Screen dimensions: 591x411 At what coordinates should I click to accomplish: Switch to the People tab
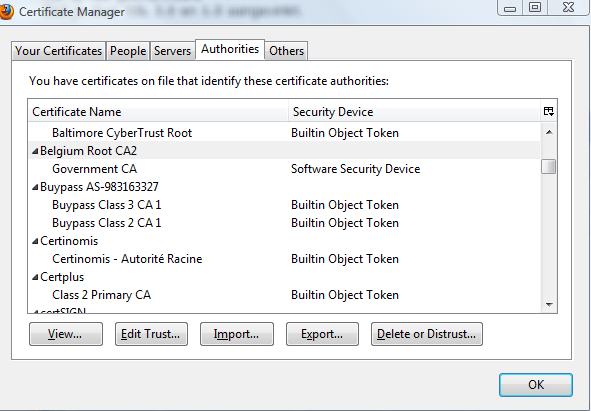coord(128,51)
